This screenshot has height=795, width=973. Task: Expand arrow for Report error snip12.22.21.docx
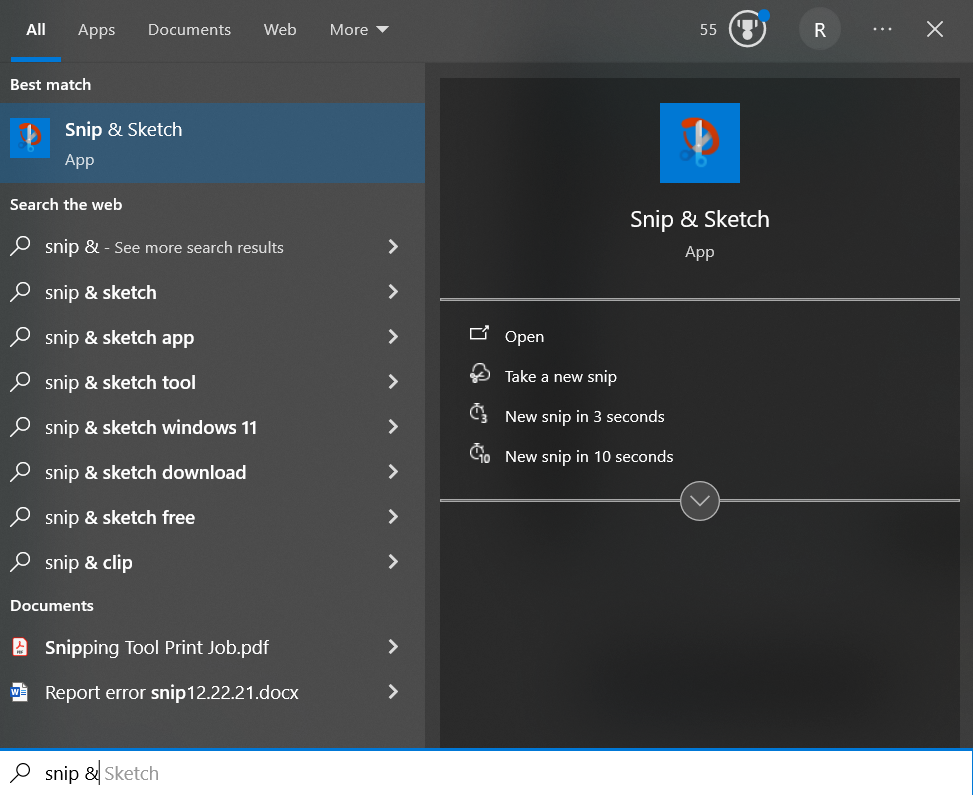[x=393, y=691]
